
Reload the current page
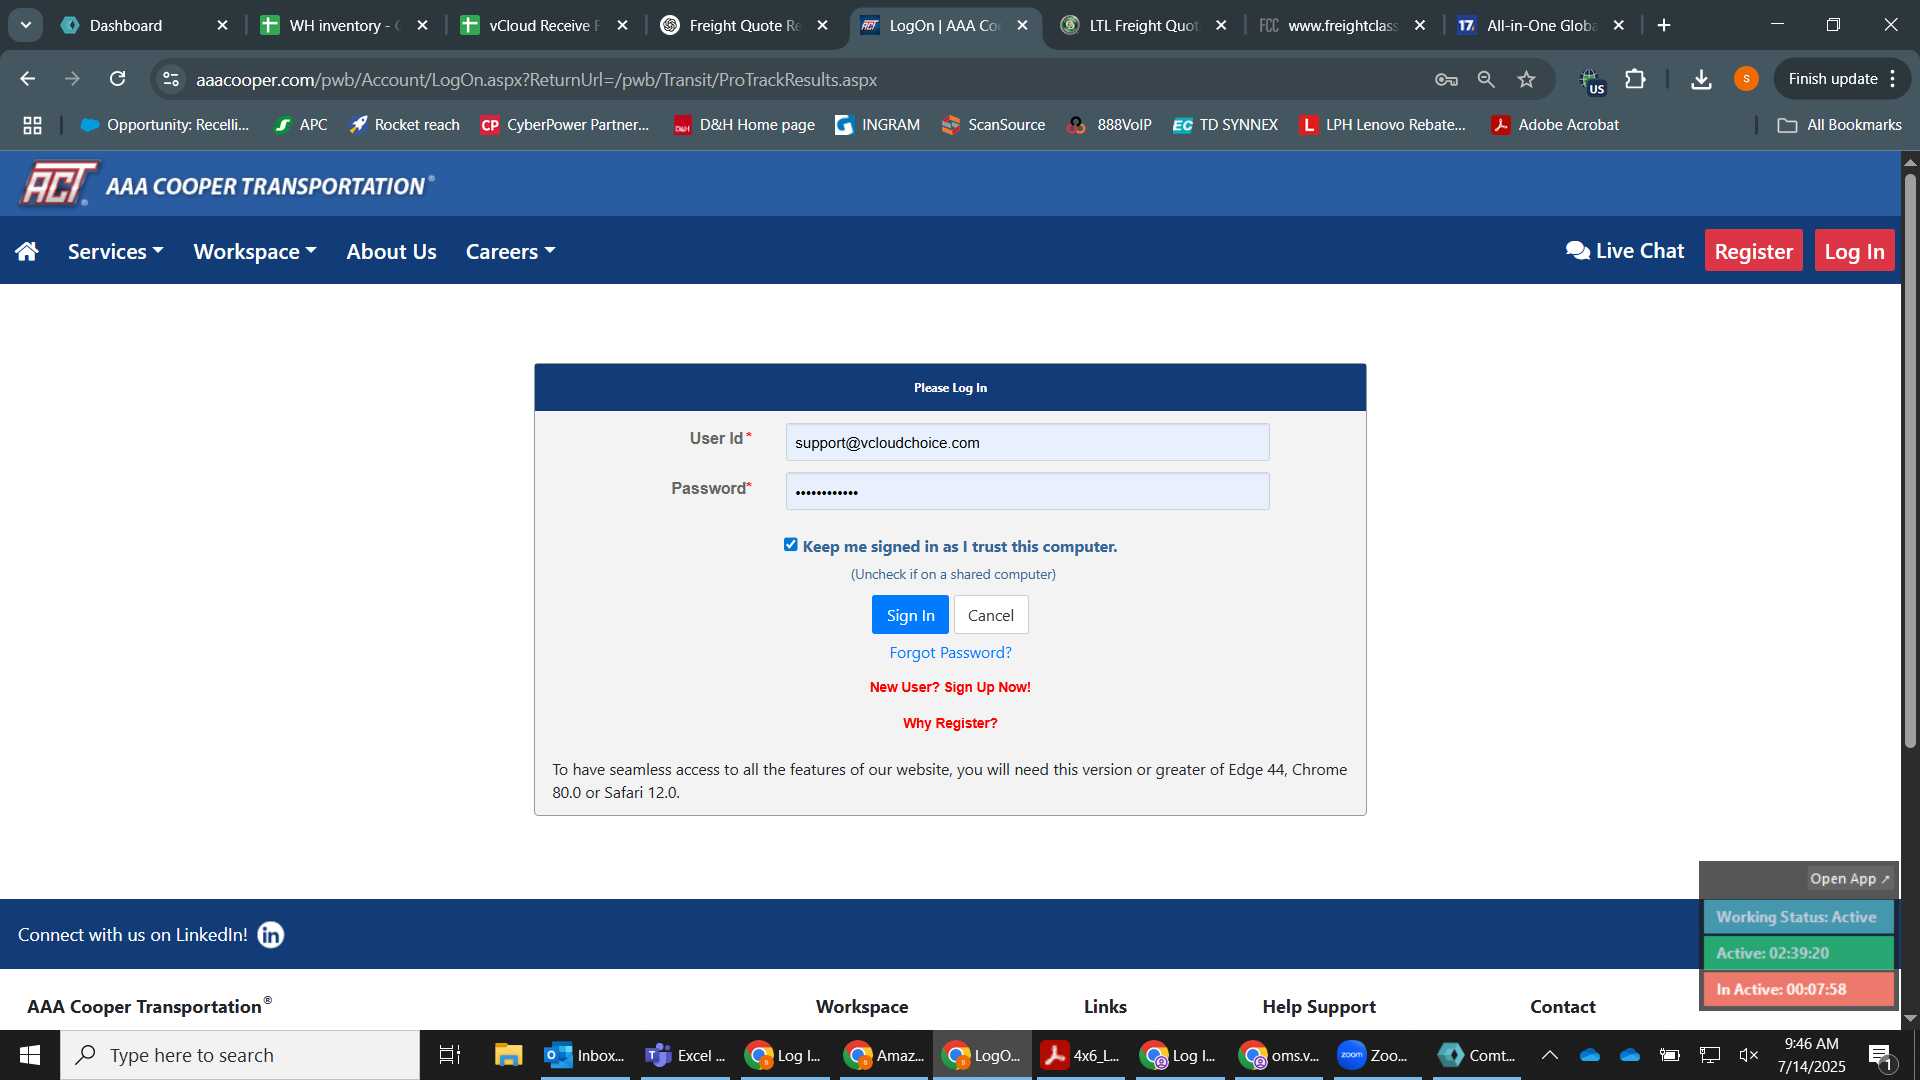coord(117,79)
